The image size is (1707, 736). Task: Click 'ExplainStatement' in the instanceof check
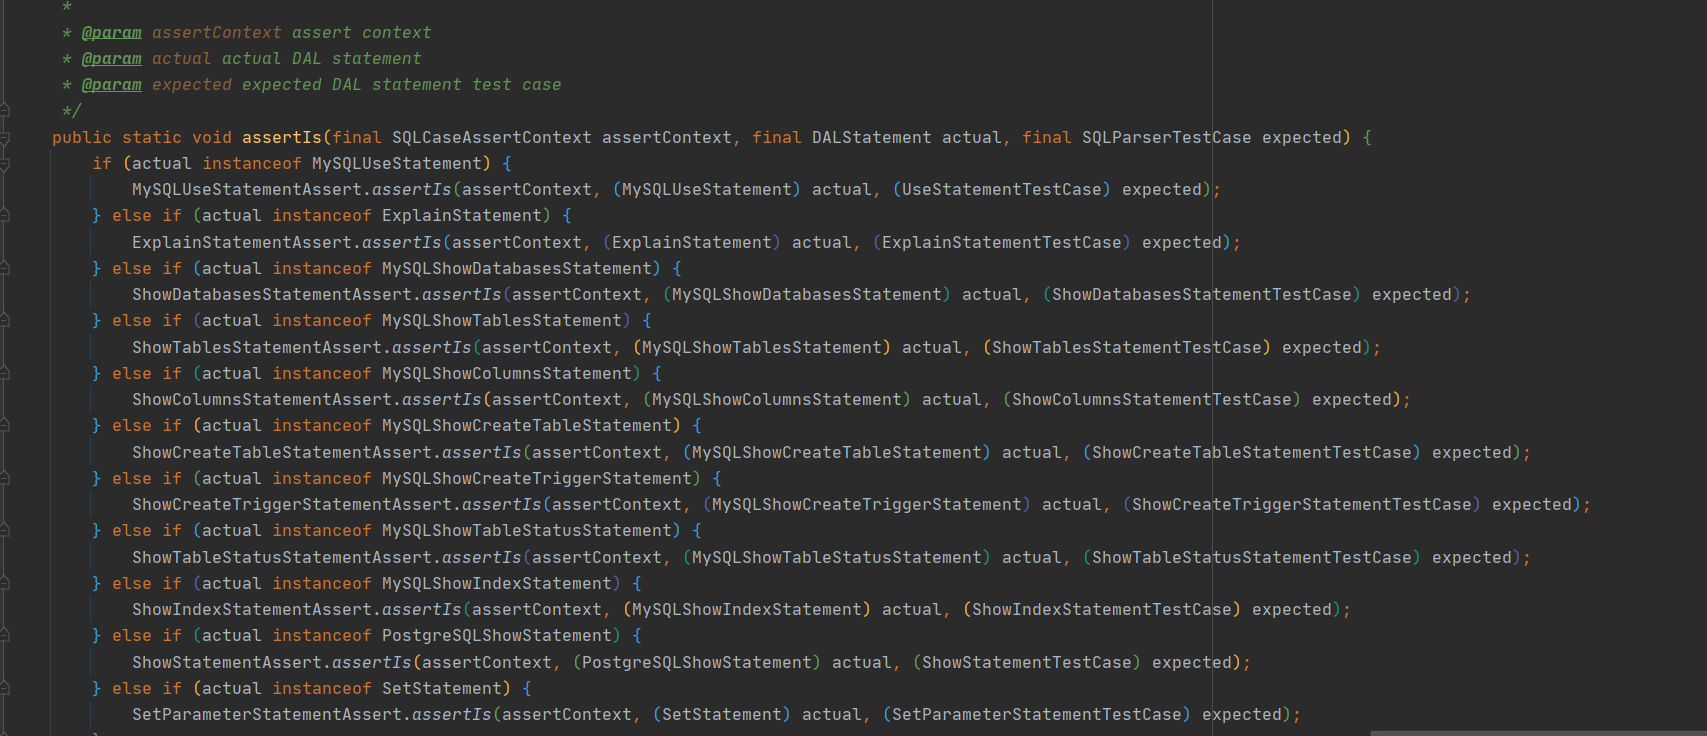pos(462,216)
